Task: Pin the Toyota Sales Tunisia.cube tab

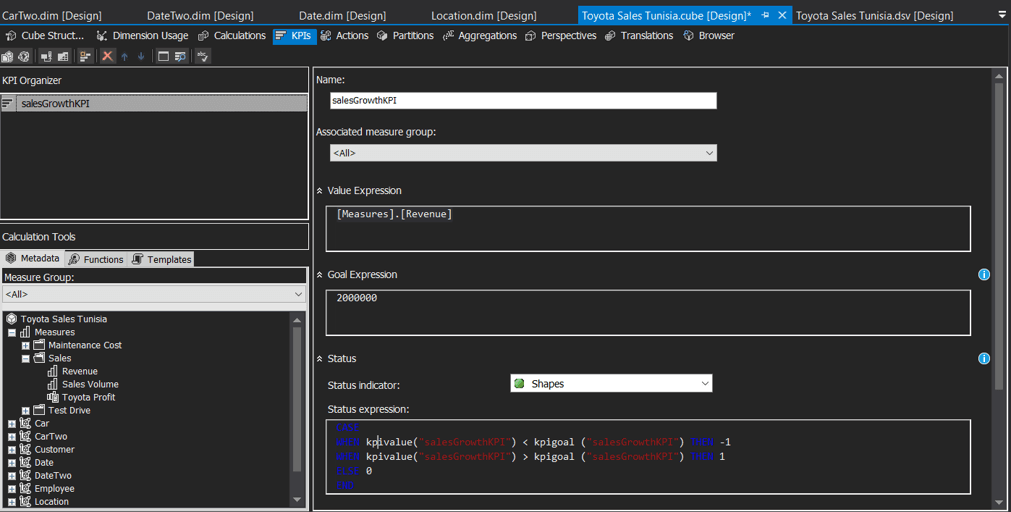Action: click(x=765, y=15)
